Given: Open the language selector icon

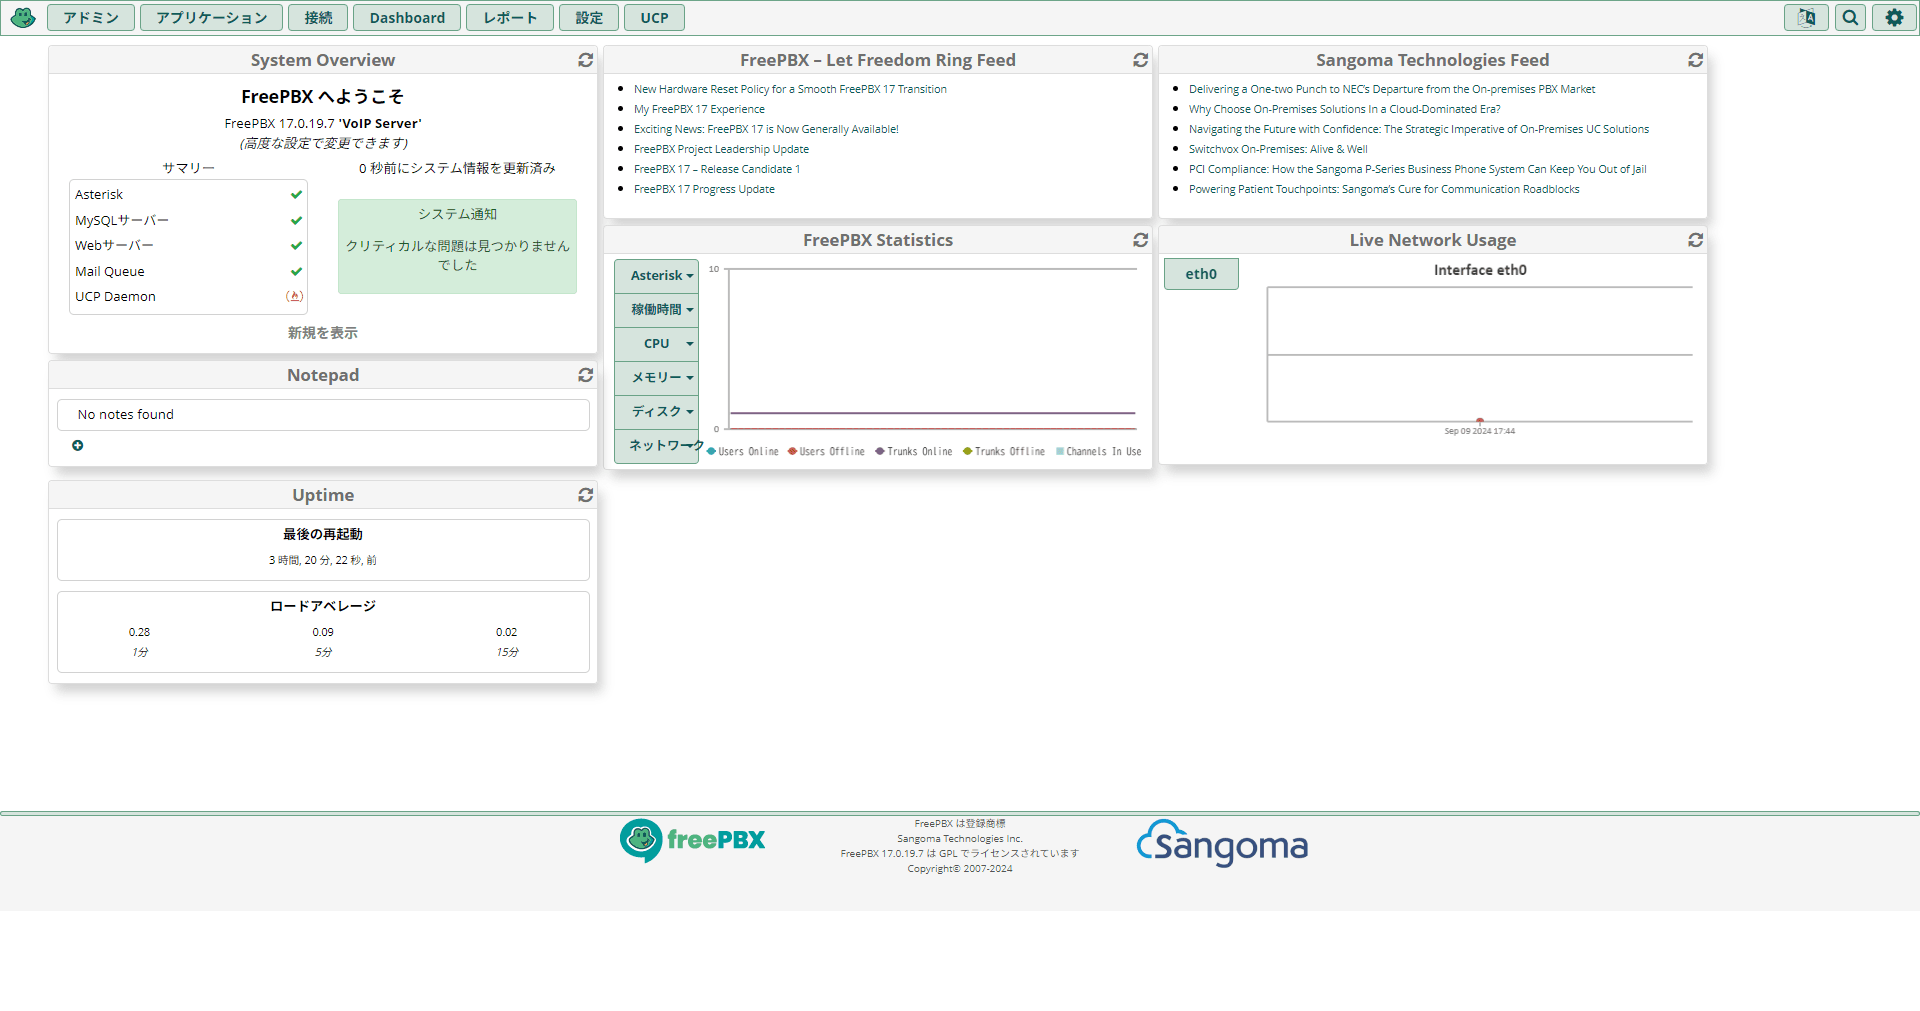Looking at the screenshot, I should click(x=1806, y=18).
